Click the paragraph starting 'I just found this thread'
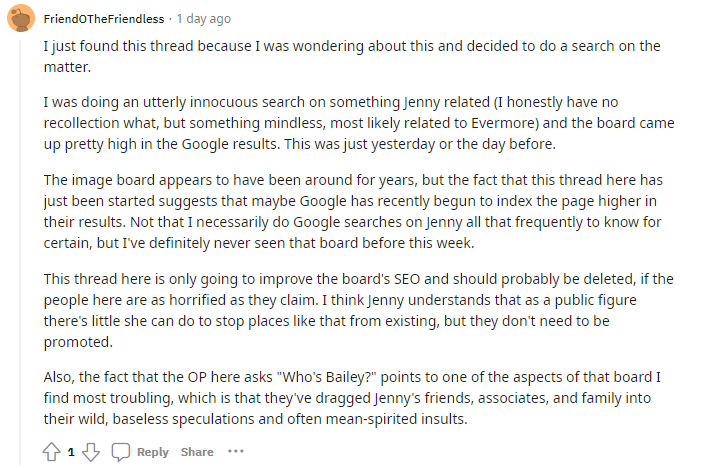703x468 pixels. tap(350, 56)
